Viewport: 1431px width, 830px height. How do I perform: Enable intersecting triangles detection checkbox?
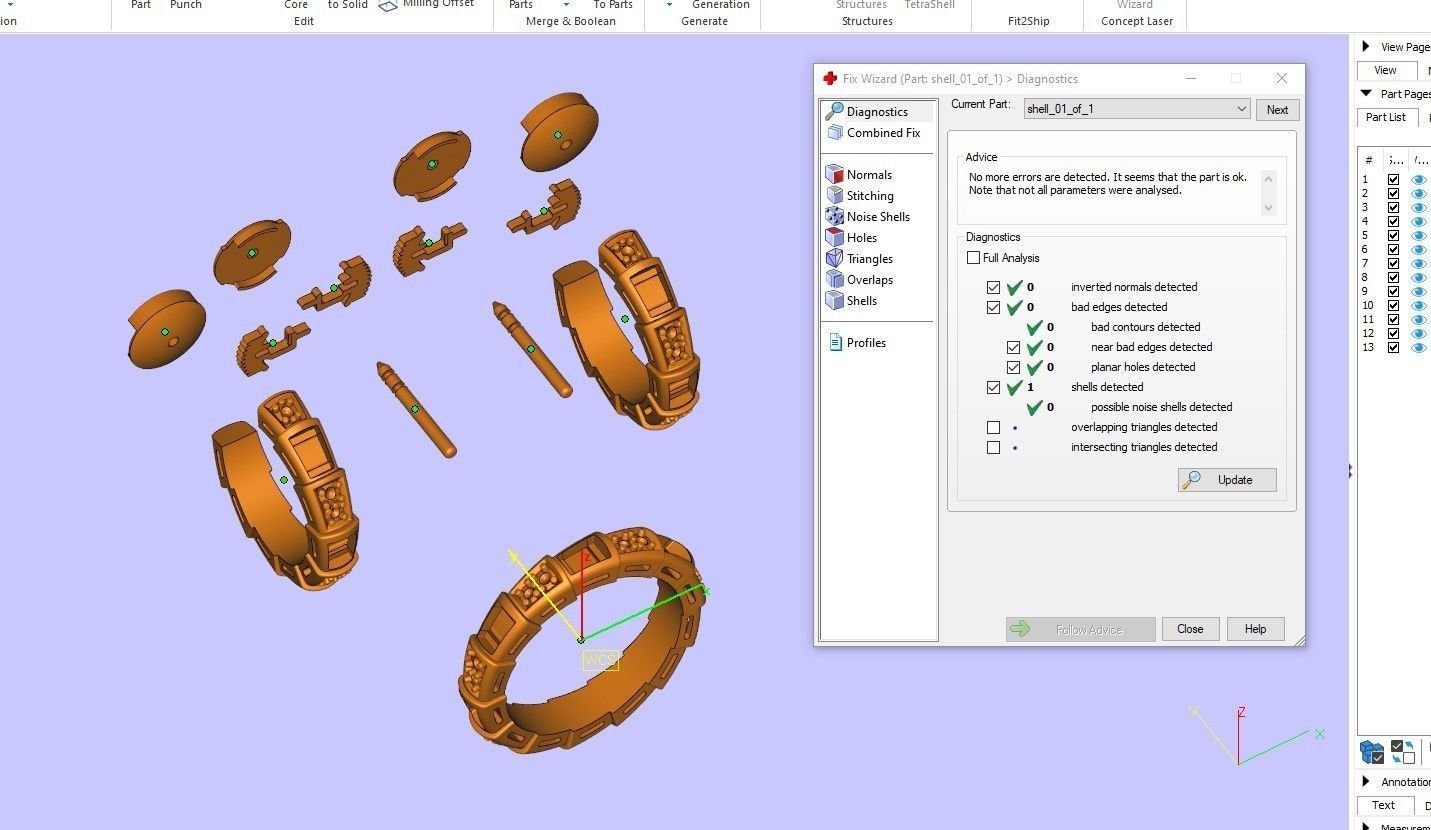coord(993,447)
